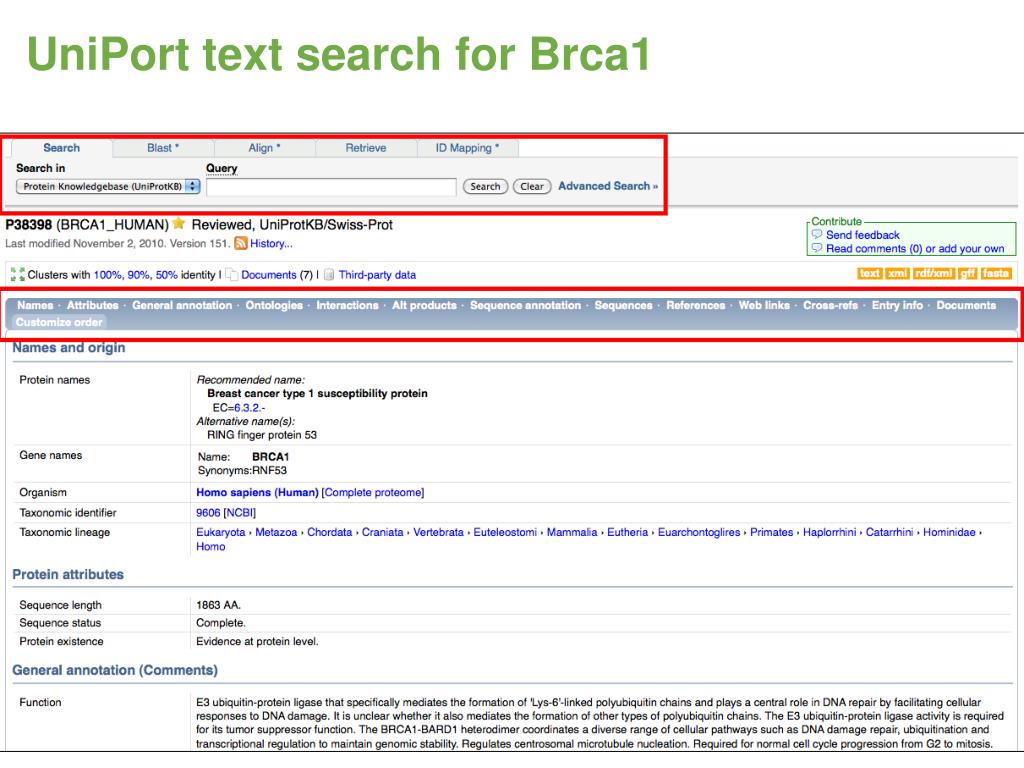Screen dimensions: 1024x768
Task: Click the 'Names and origin' section heading
Action: tap(69, 347)
